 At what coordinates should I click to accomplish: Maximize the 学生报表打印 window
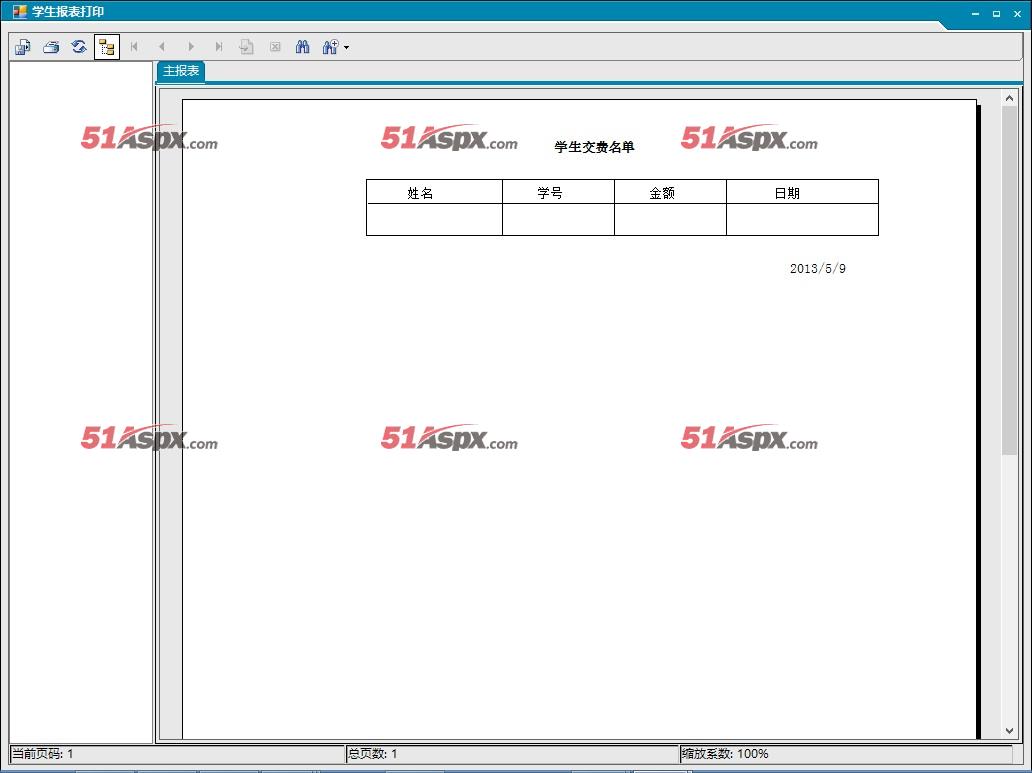pos(996,13)
